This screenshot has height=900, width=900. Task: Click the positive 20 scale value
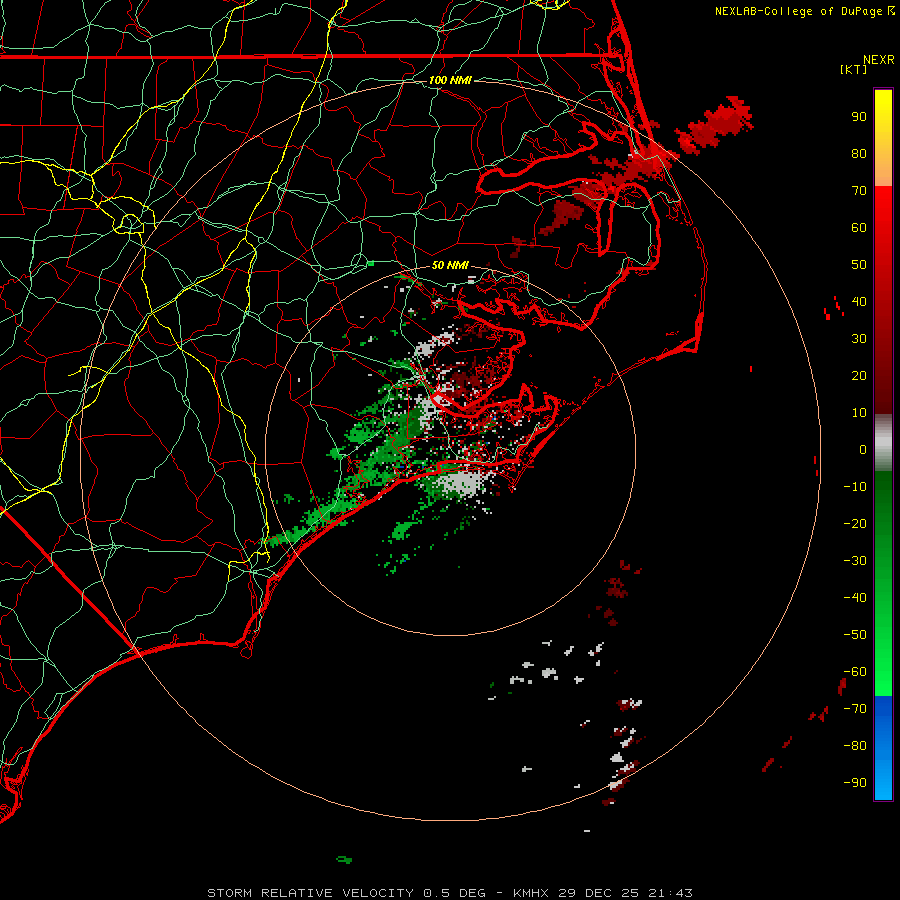click(x=859, y=375)
